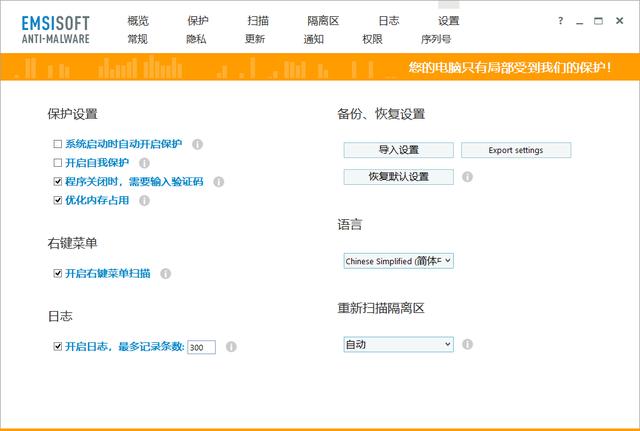Screen dimensions: 640x431
Task: Show info for 优化内存占用 option
Action: tap(144, 200)
